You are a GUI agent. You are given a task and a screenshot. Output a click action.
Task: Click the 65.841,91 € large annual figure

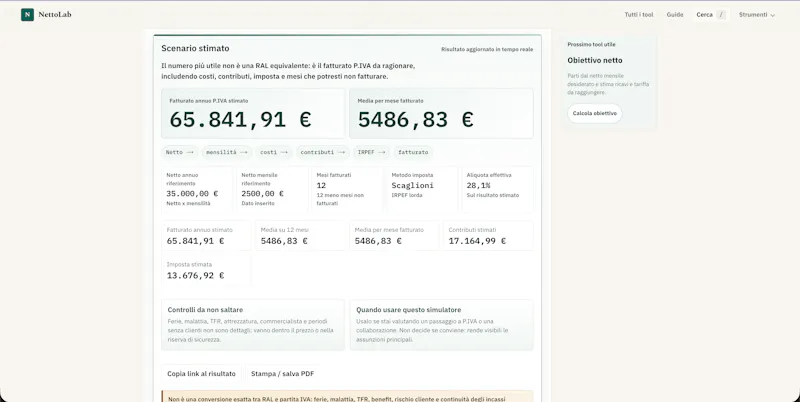[x=240, y=119]
